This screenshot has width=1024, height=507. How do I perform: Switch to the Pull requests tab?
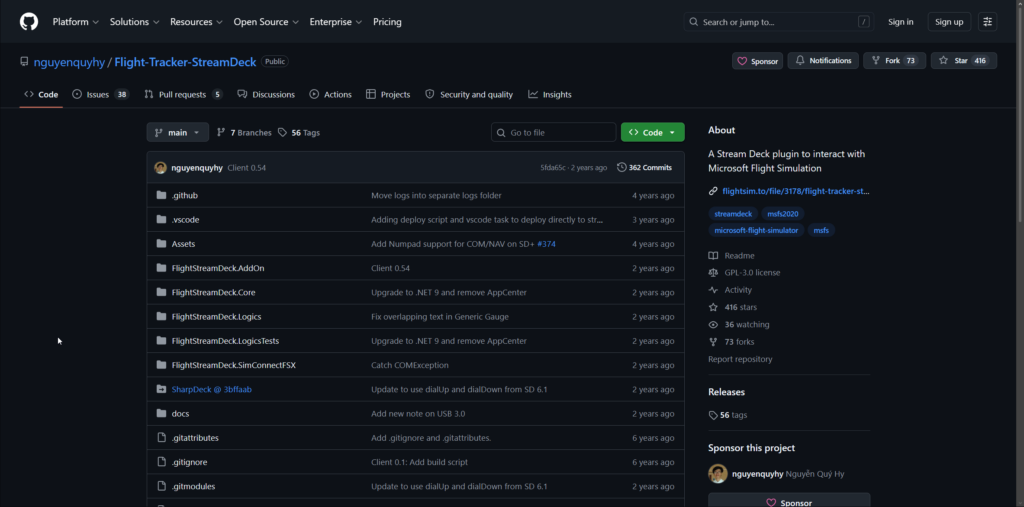coord(183,94)
